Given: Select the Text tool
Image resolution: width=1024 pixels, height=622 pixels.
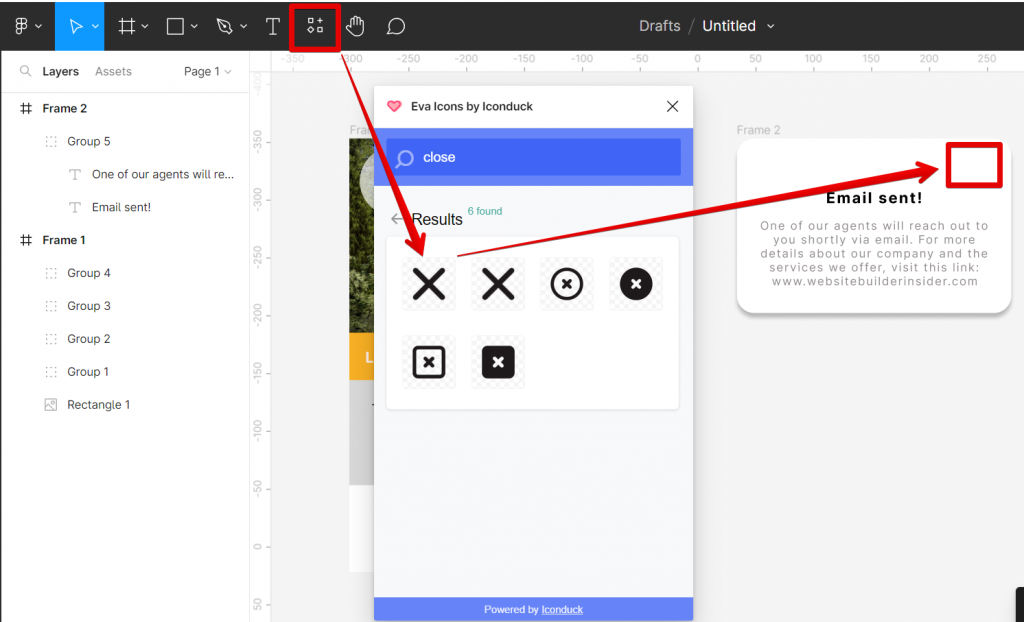Looking at the screenshot, I should tap(272, 26).
